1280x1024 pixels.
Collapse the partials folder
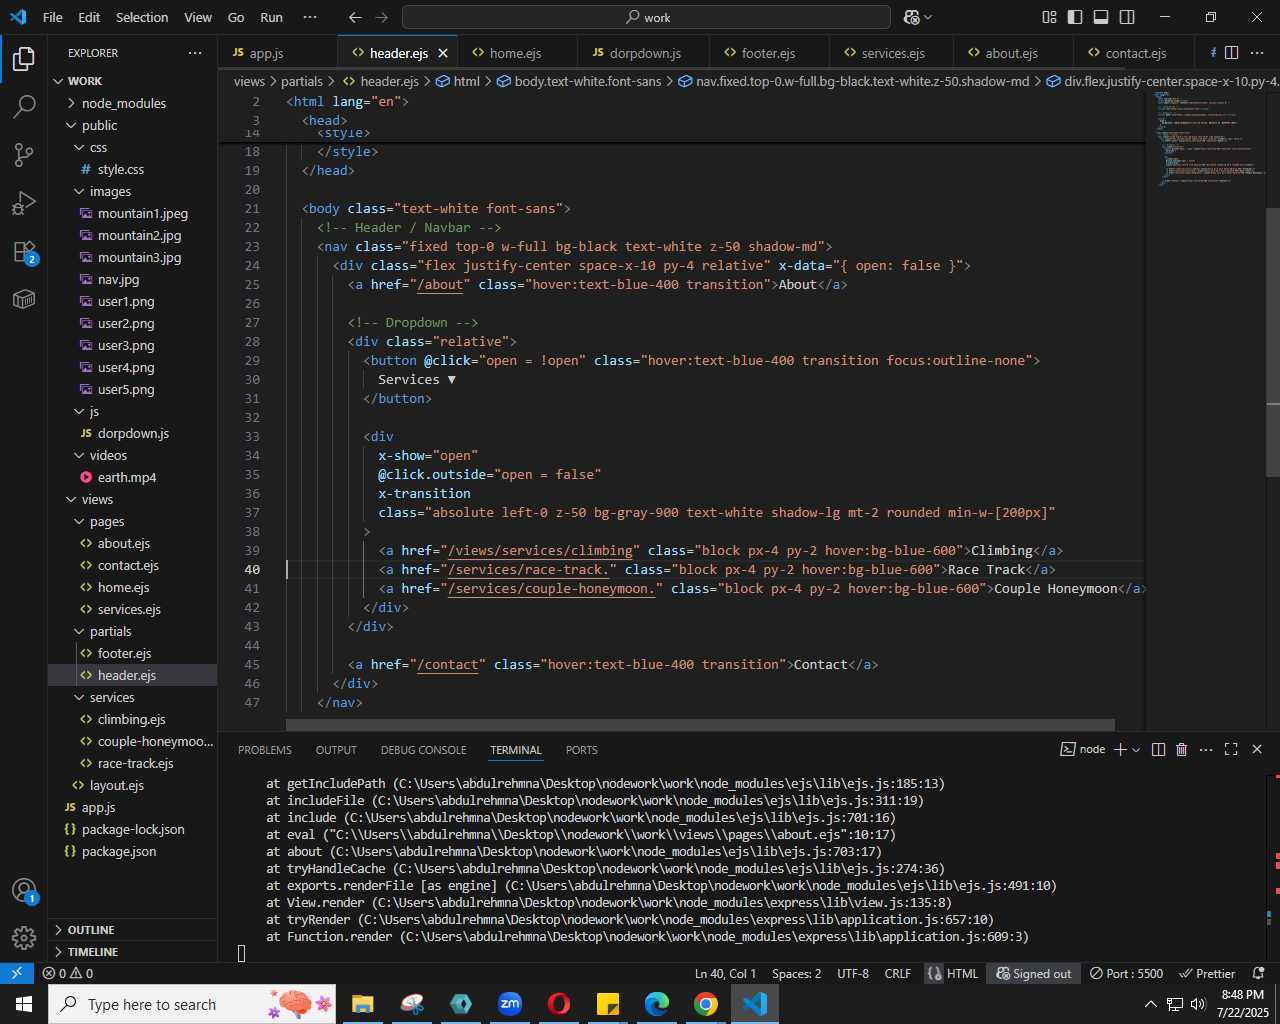110,631
